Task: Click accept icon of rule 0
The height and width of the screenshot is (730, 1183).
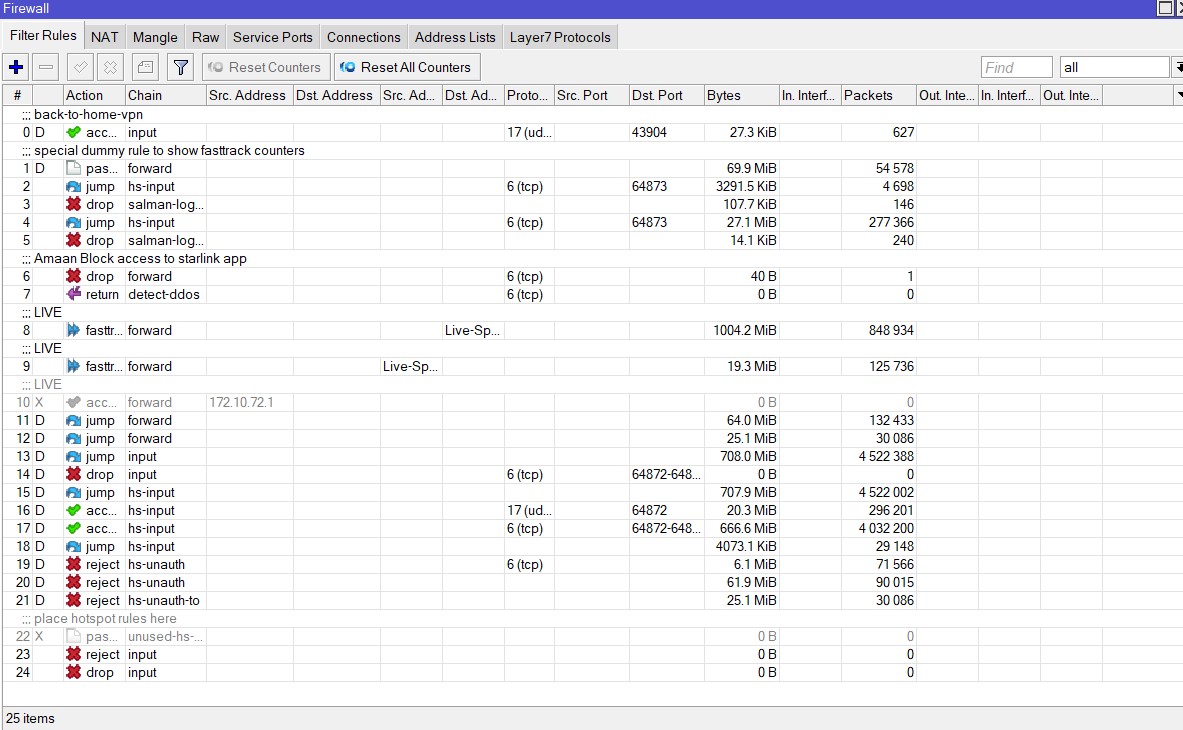Action: [x=73, y=132]
